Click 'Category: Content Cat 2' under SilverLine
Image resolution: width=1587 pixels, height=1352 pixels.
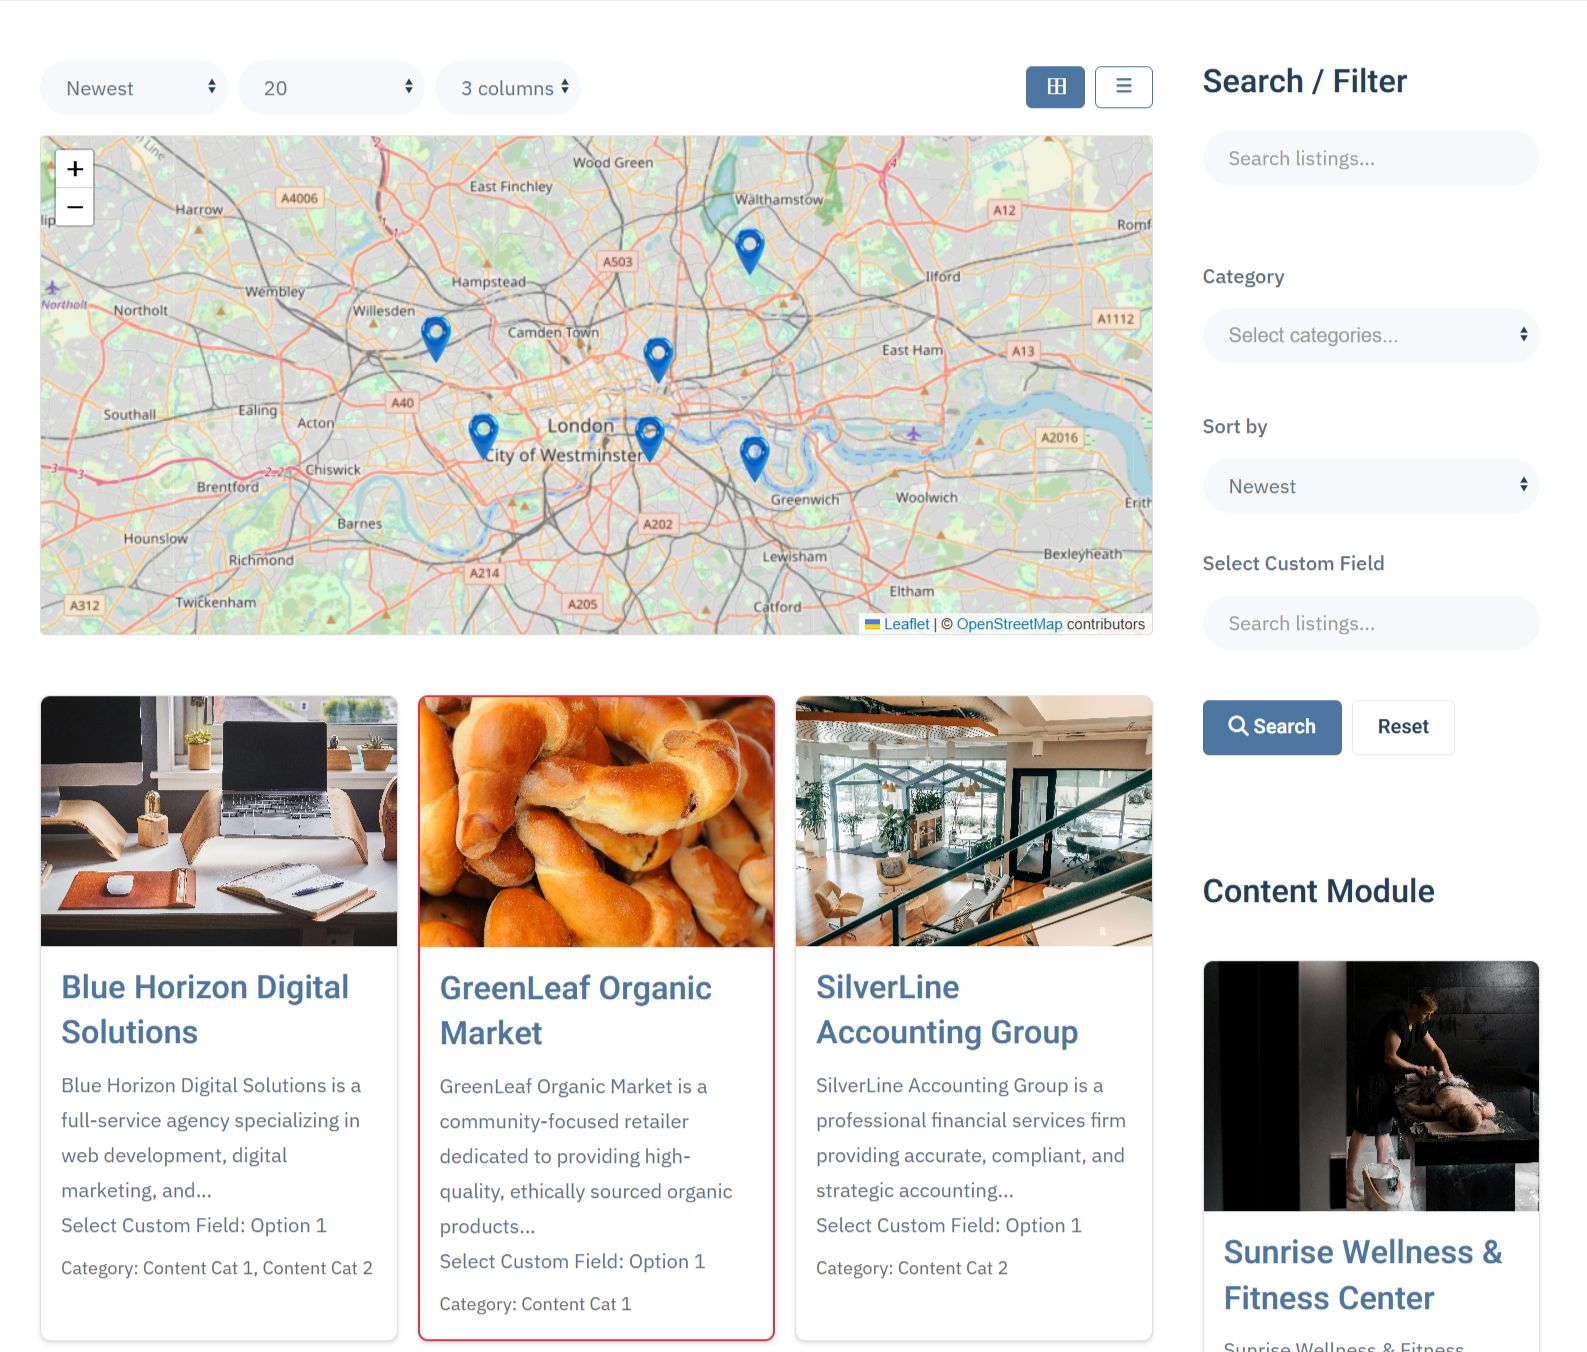912,1268
